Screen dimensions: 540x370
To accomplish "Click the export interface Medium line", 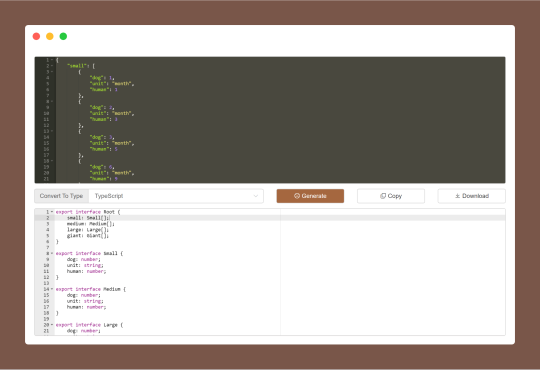I will pyautogui.click(x=91, y=289).
